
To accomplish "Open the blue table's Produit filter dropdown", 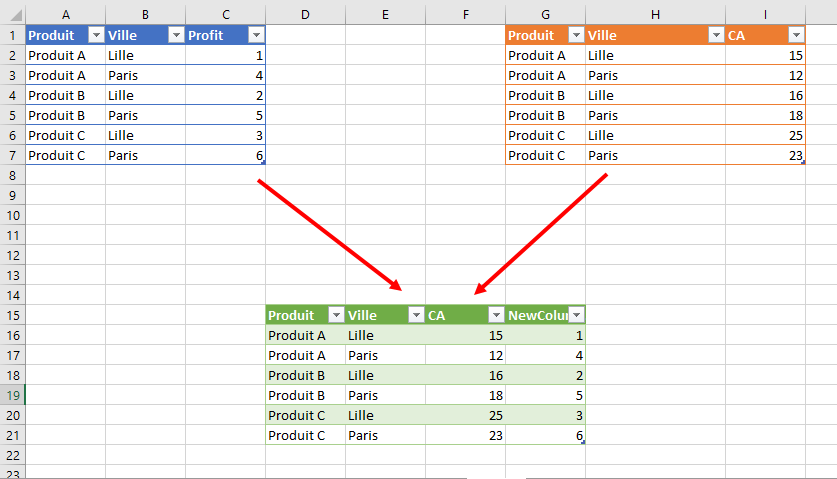I will tap(95, 35).
